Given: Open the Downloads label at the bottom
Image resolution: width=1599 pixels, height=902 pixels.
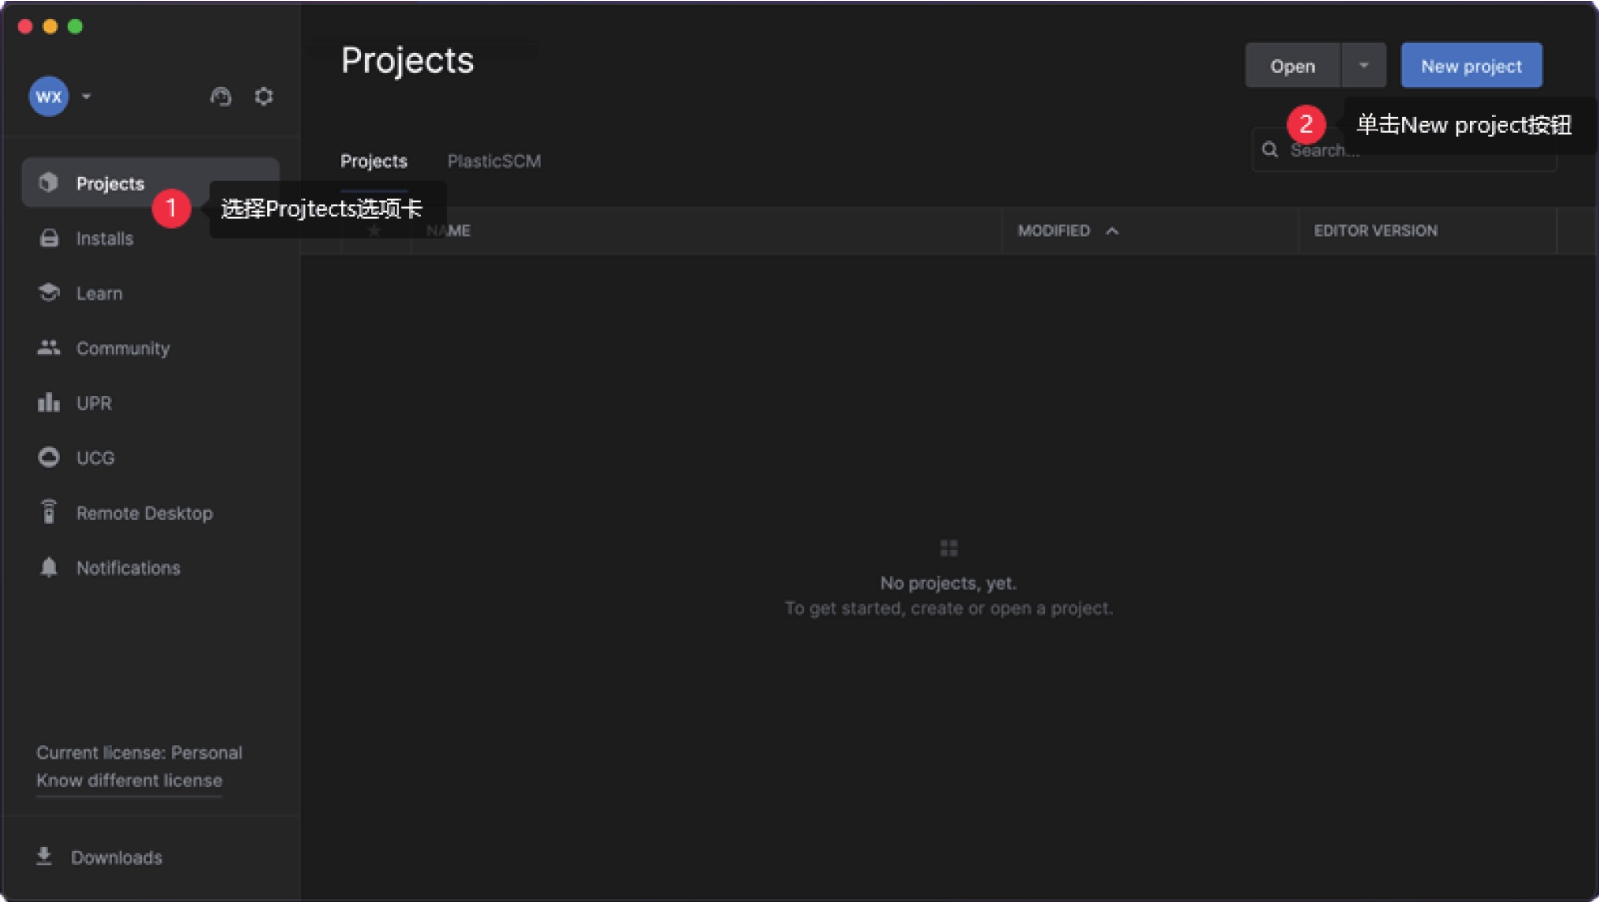Looking at the screenshot, I should coord(116,857).
